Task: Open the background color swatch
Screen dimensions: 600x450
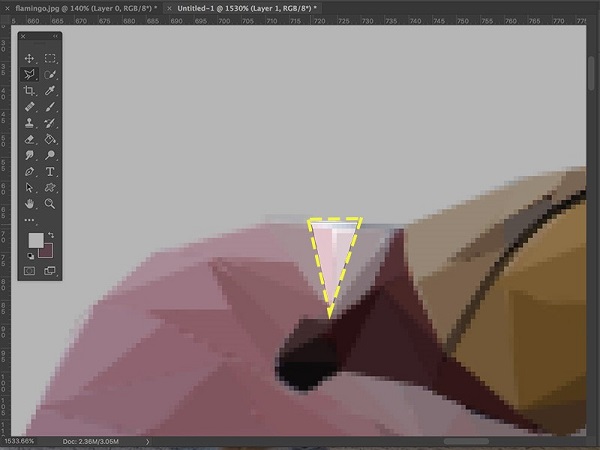Action: click(47, 253)
